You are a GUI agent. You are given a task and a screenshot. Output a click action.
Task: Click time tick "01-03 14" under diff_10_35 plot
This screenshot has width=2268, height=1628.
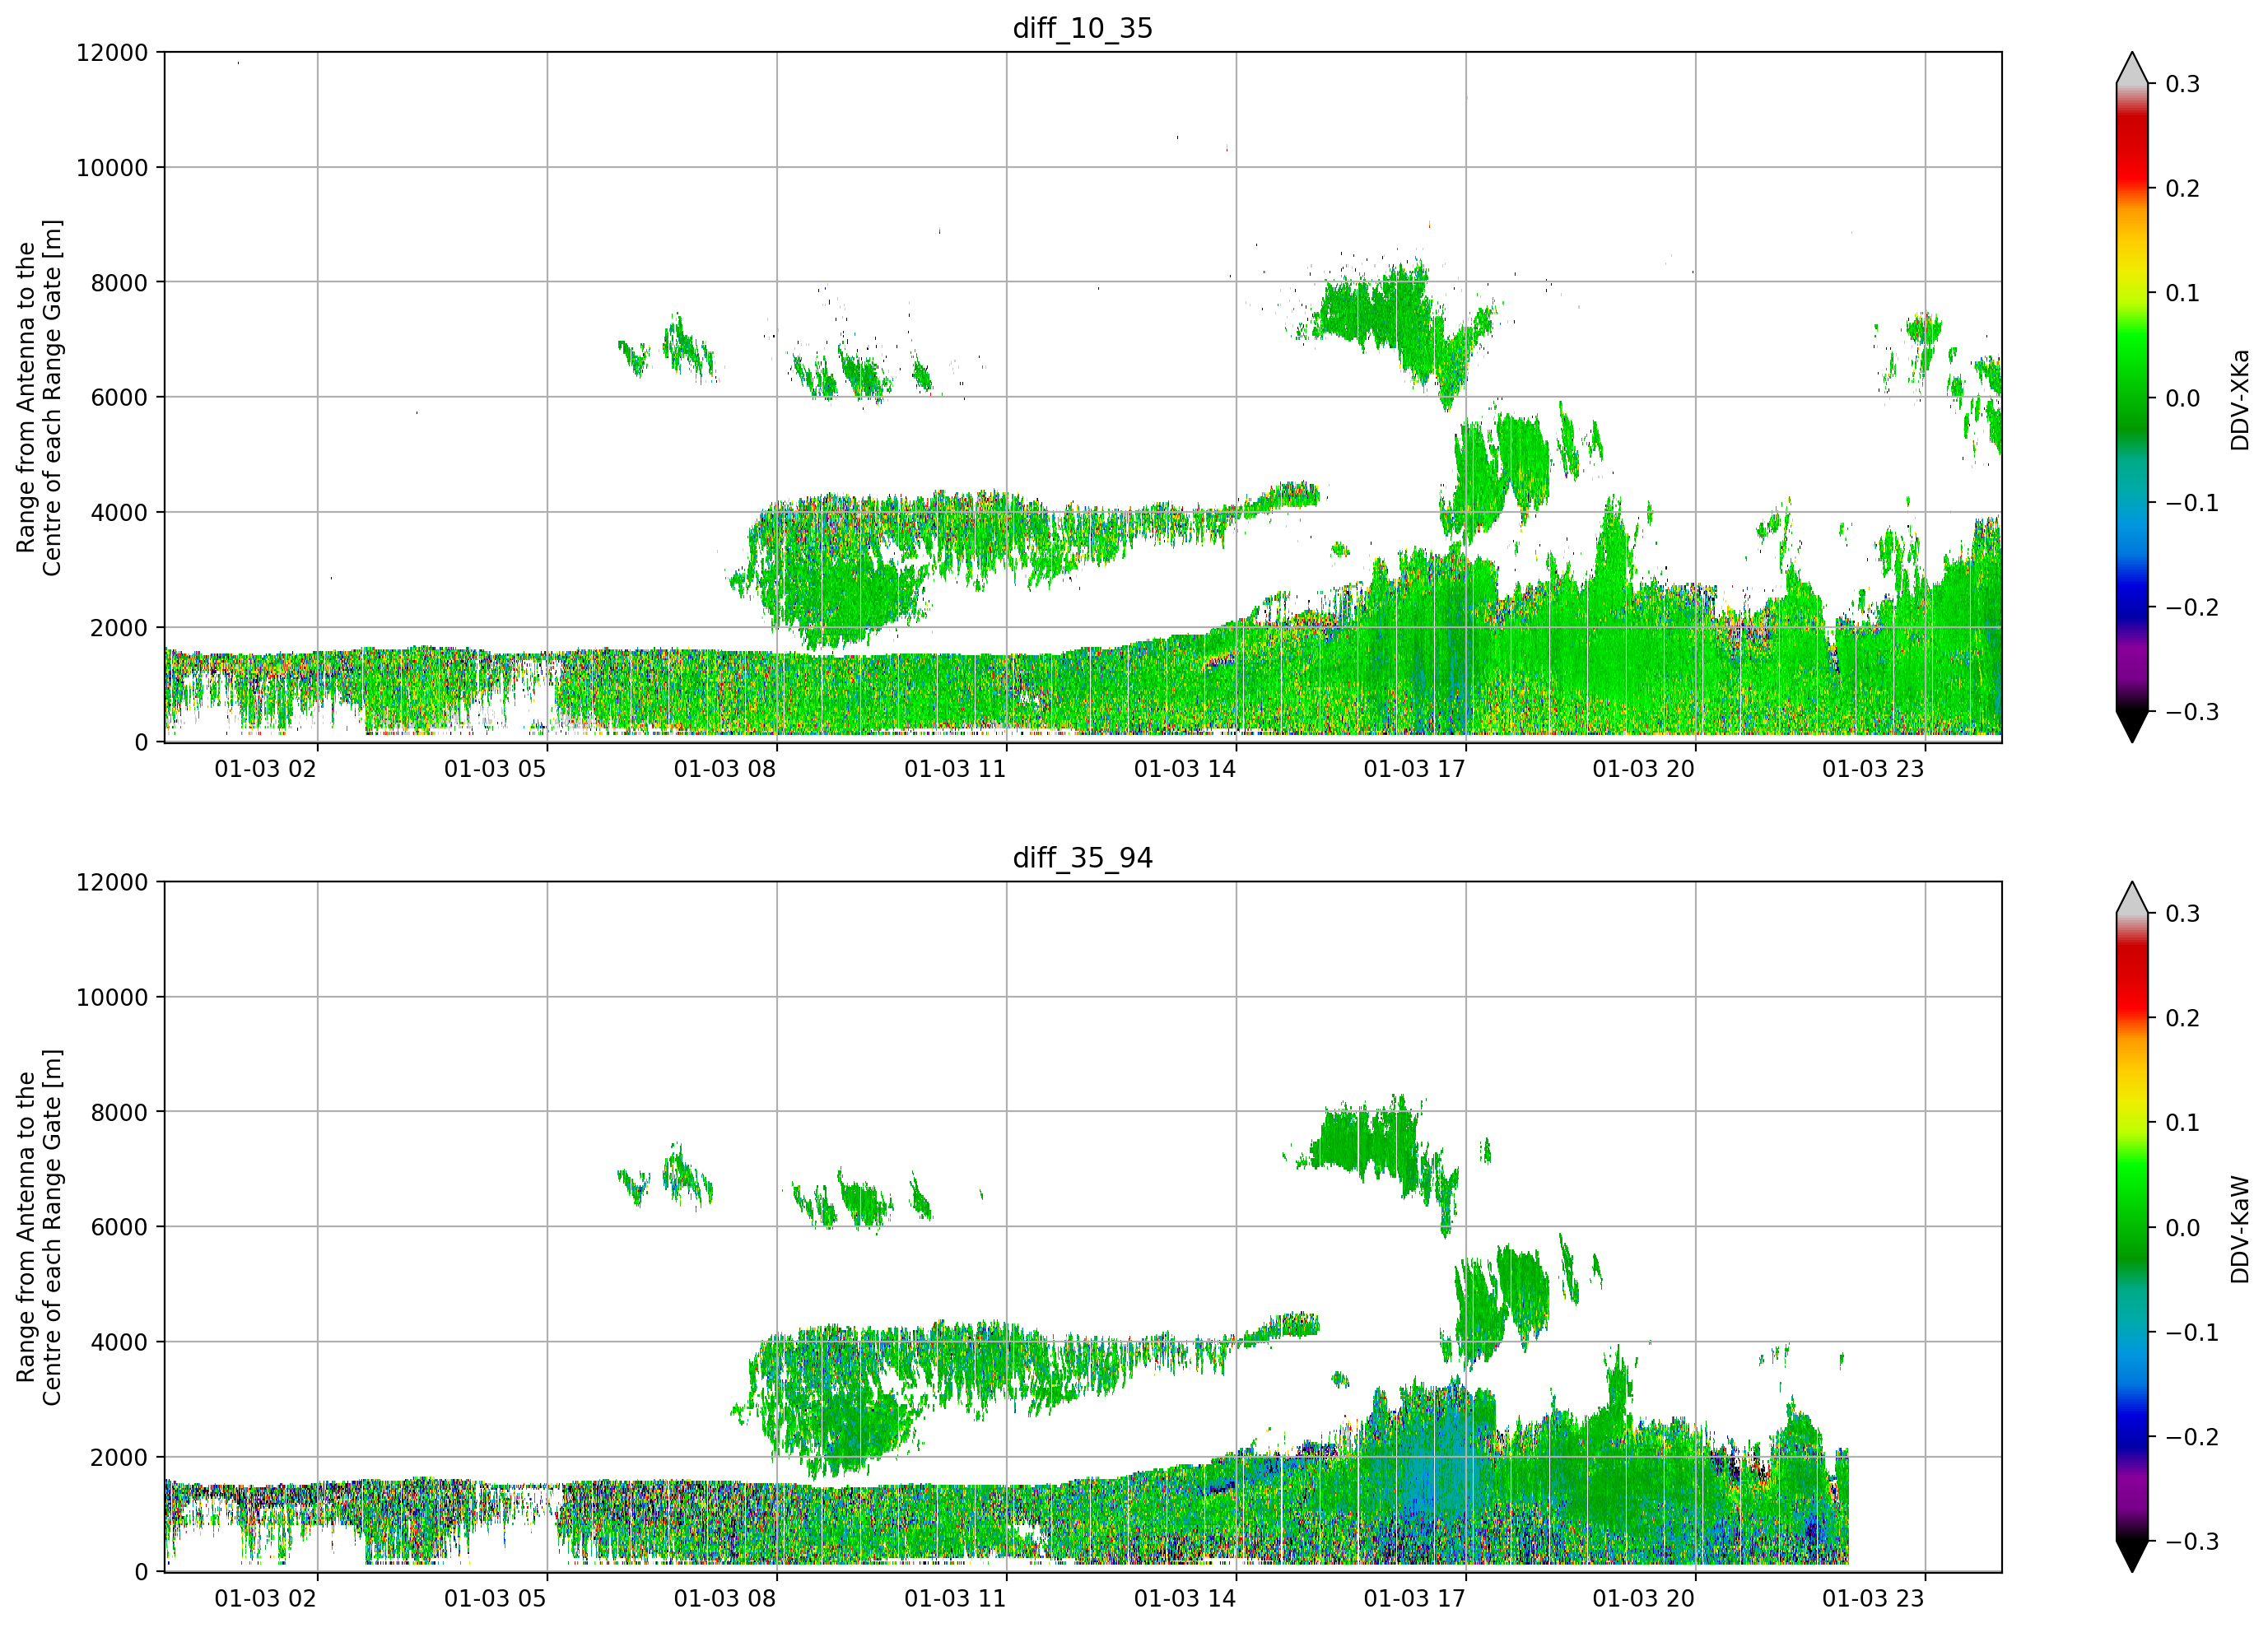click(x=1185, y=769)
